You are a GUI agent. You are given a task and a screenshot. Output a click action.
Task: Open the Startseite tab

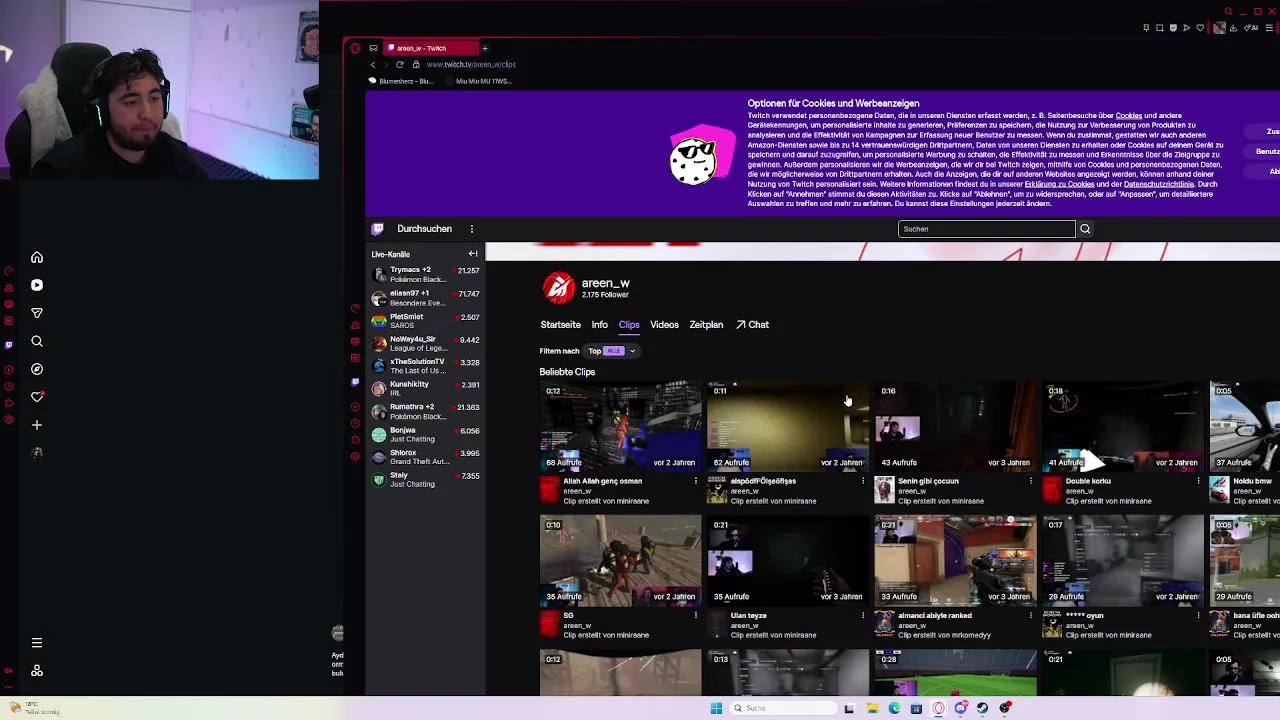click(560, 325)
